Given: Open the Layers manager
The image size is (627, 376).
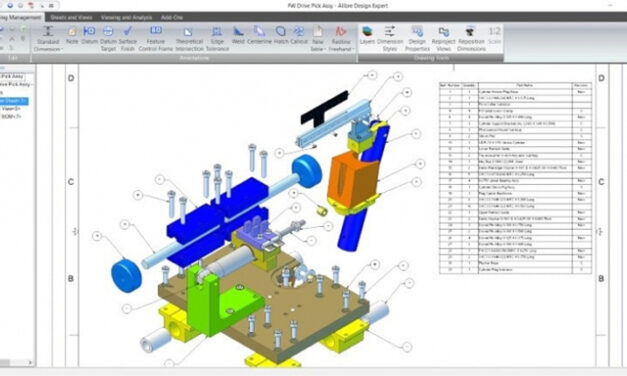Looking at the screenshot, I should (x=367, y=35).
